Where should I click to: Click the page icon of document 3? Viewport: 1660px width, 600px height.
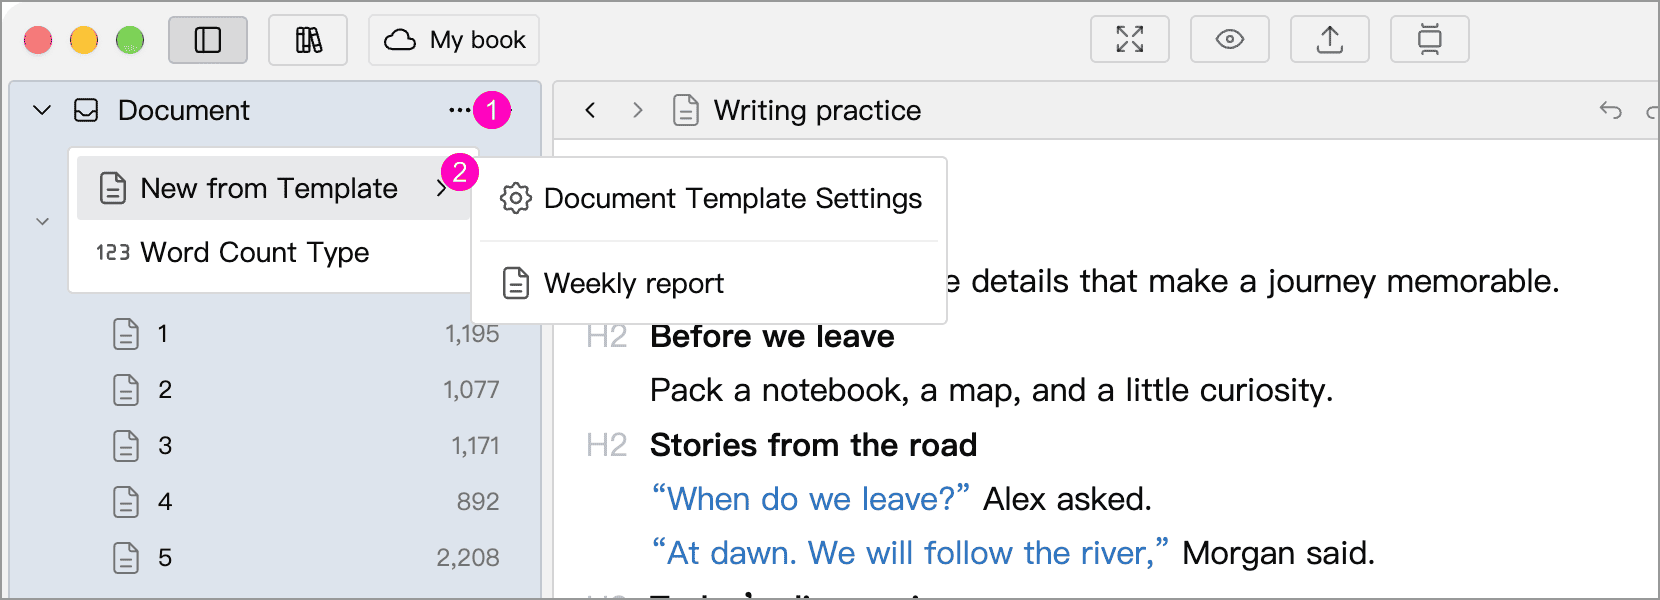(126, 446)
